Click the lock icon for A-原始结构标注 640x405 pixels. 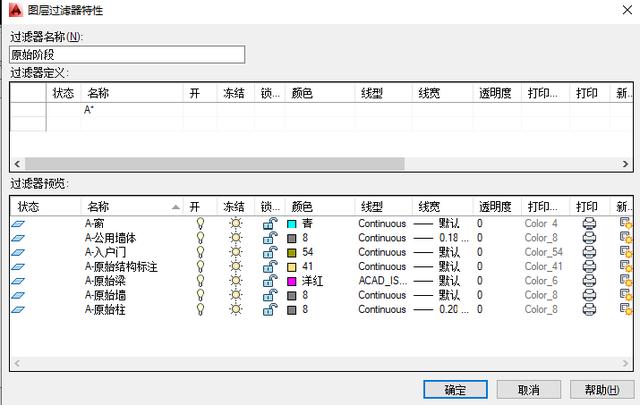point(270,266)
